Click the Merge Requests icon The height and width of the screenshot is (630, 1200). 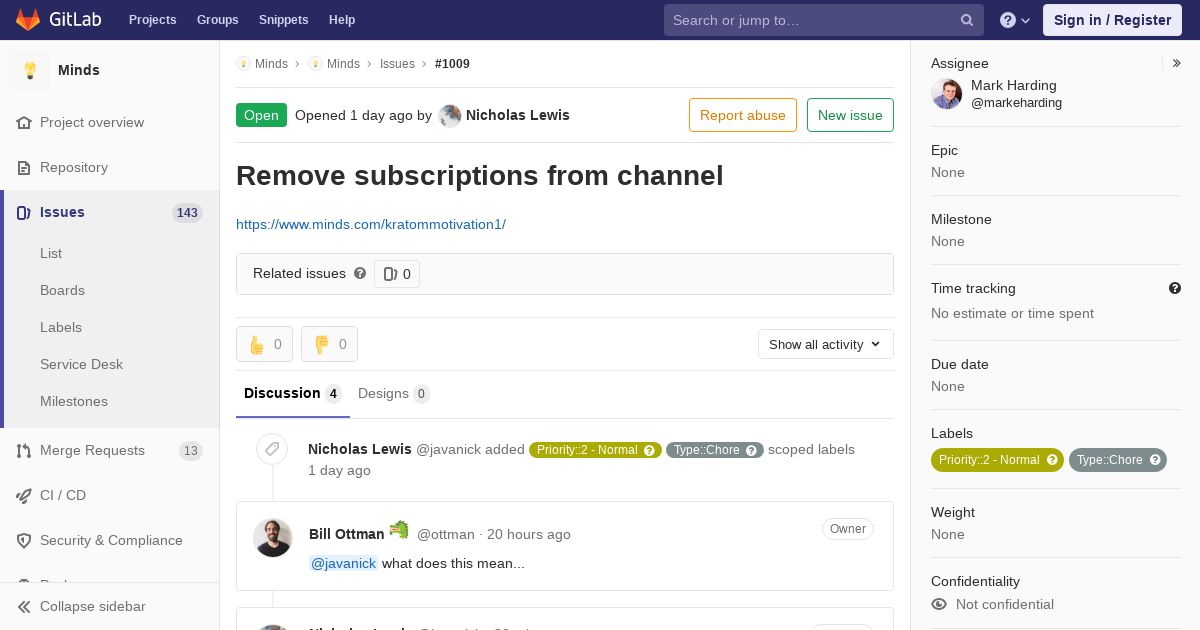24,450
